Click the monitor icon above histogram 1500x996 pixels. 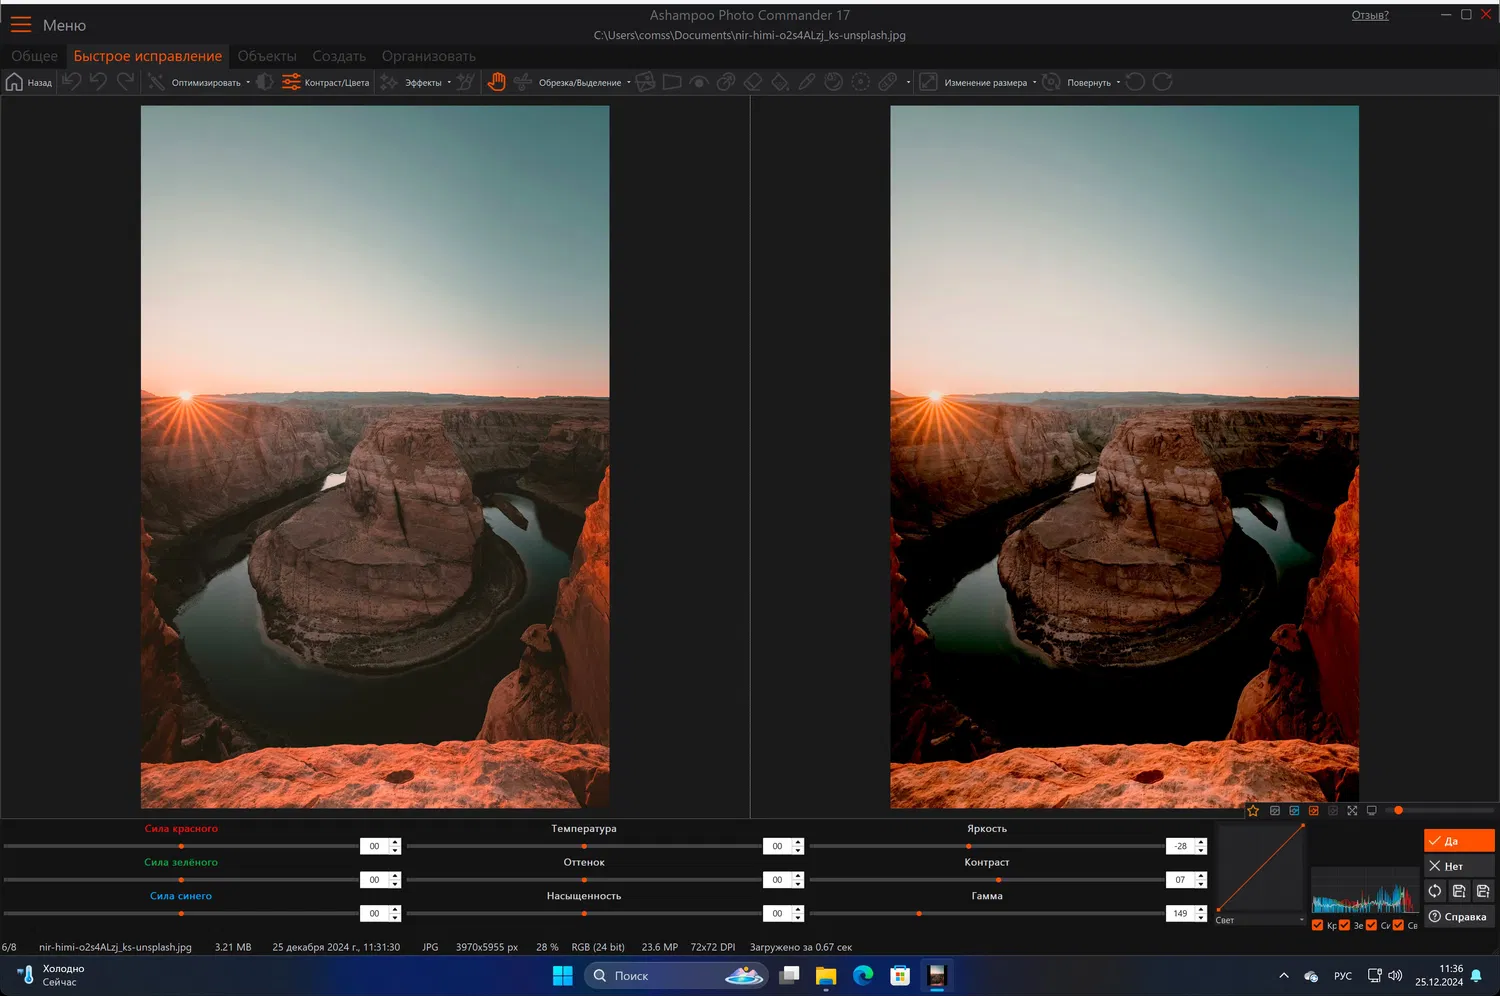1372,811
